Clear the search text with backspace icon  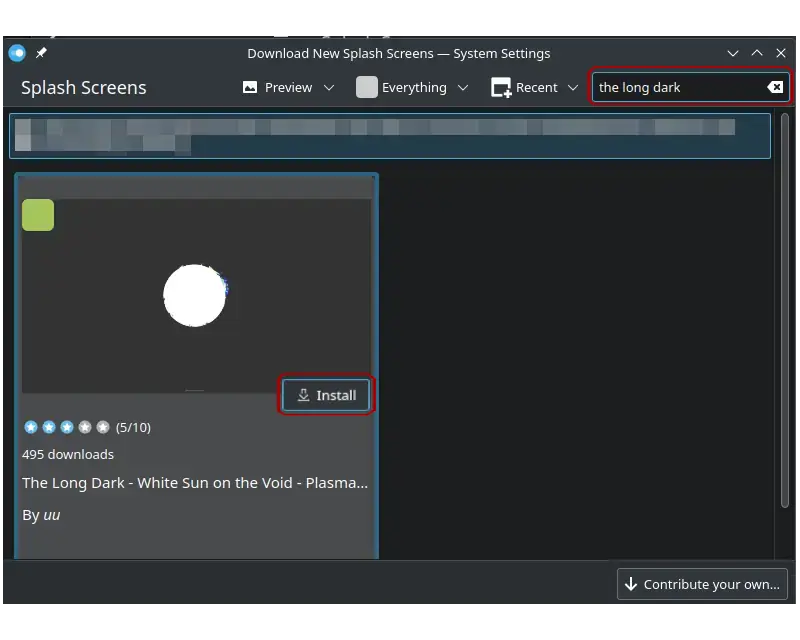[775, 87]
